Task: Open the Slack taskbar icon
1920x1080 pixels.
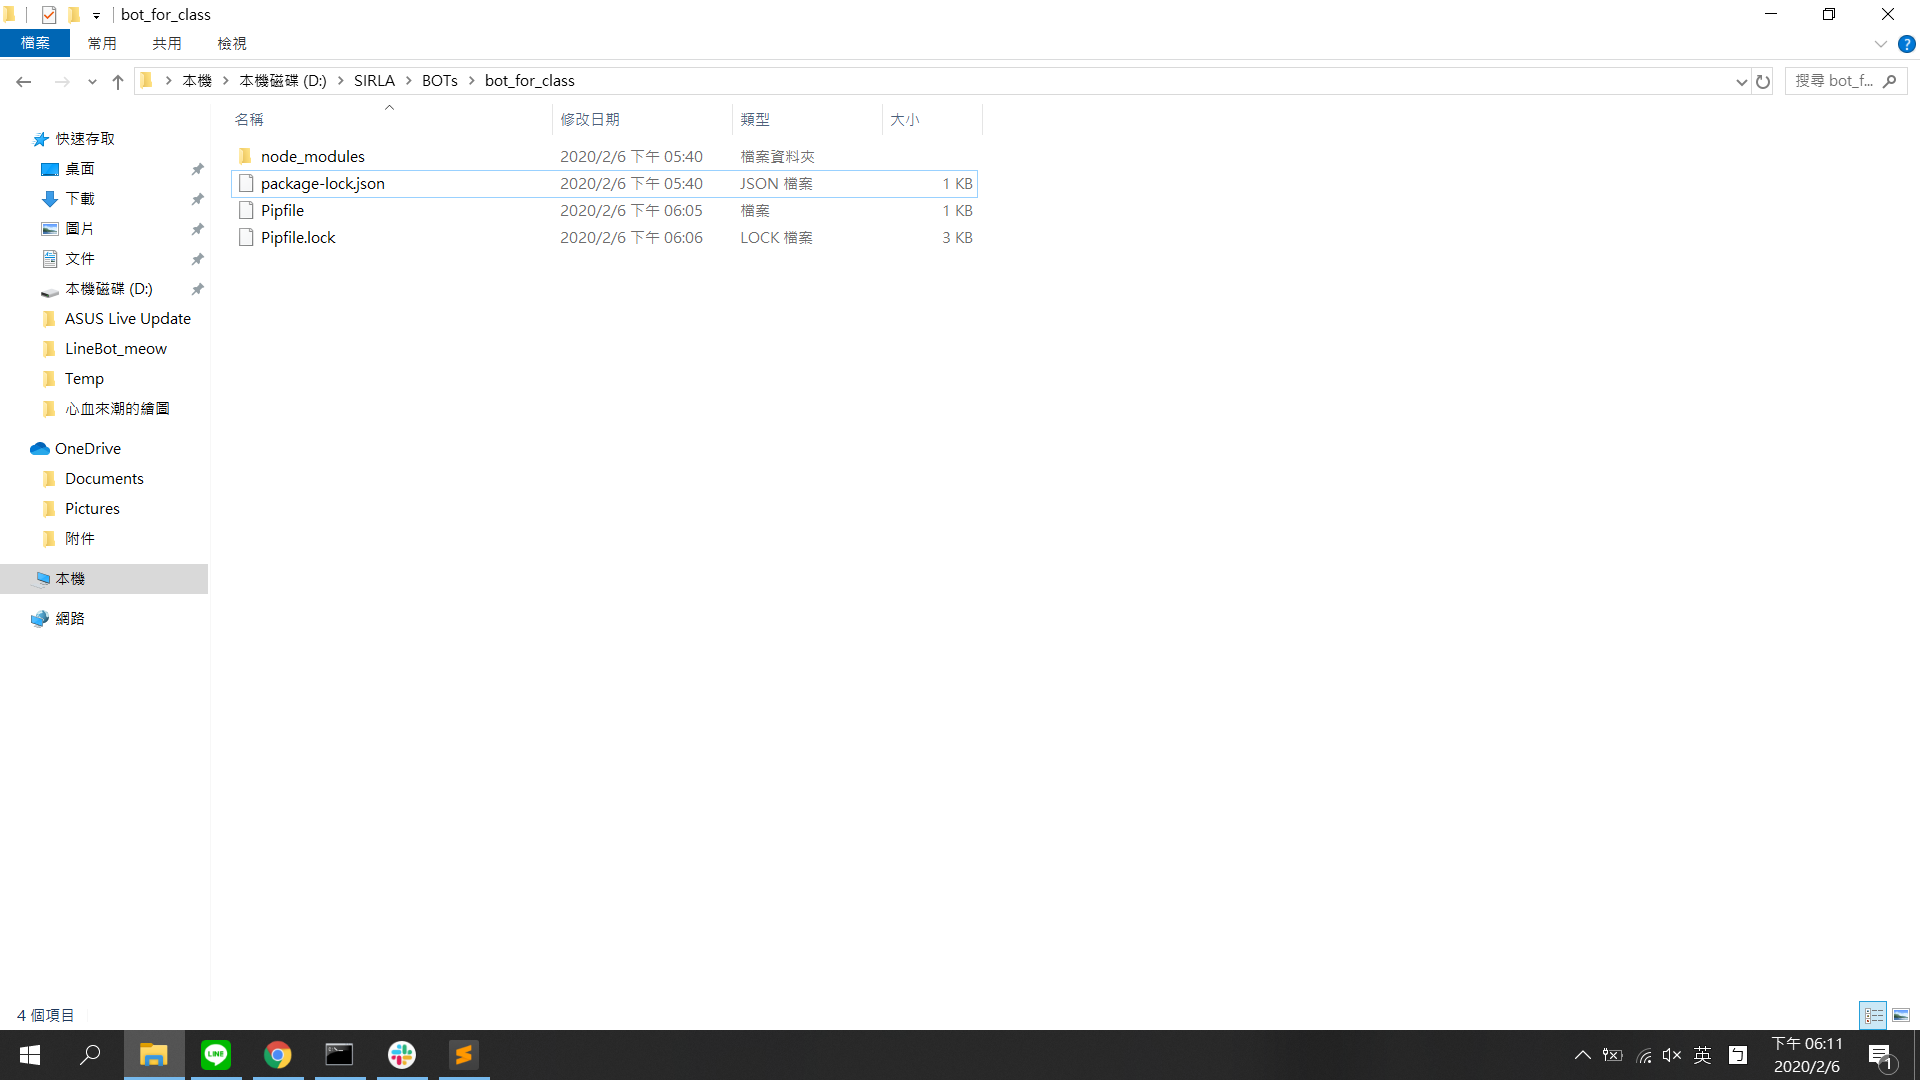Action: pos(402,1054)
